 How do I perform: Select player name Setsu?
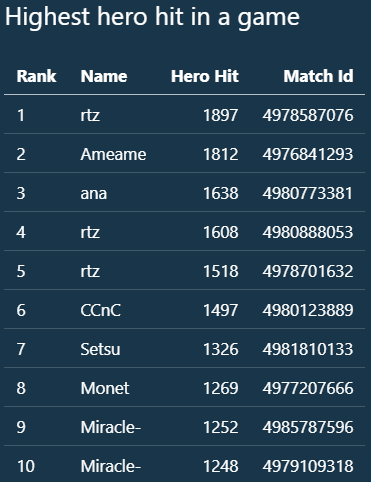pyautogui.click(x=100, y=349)
